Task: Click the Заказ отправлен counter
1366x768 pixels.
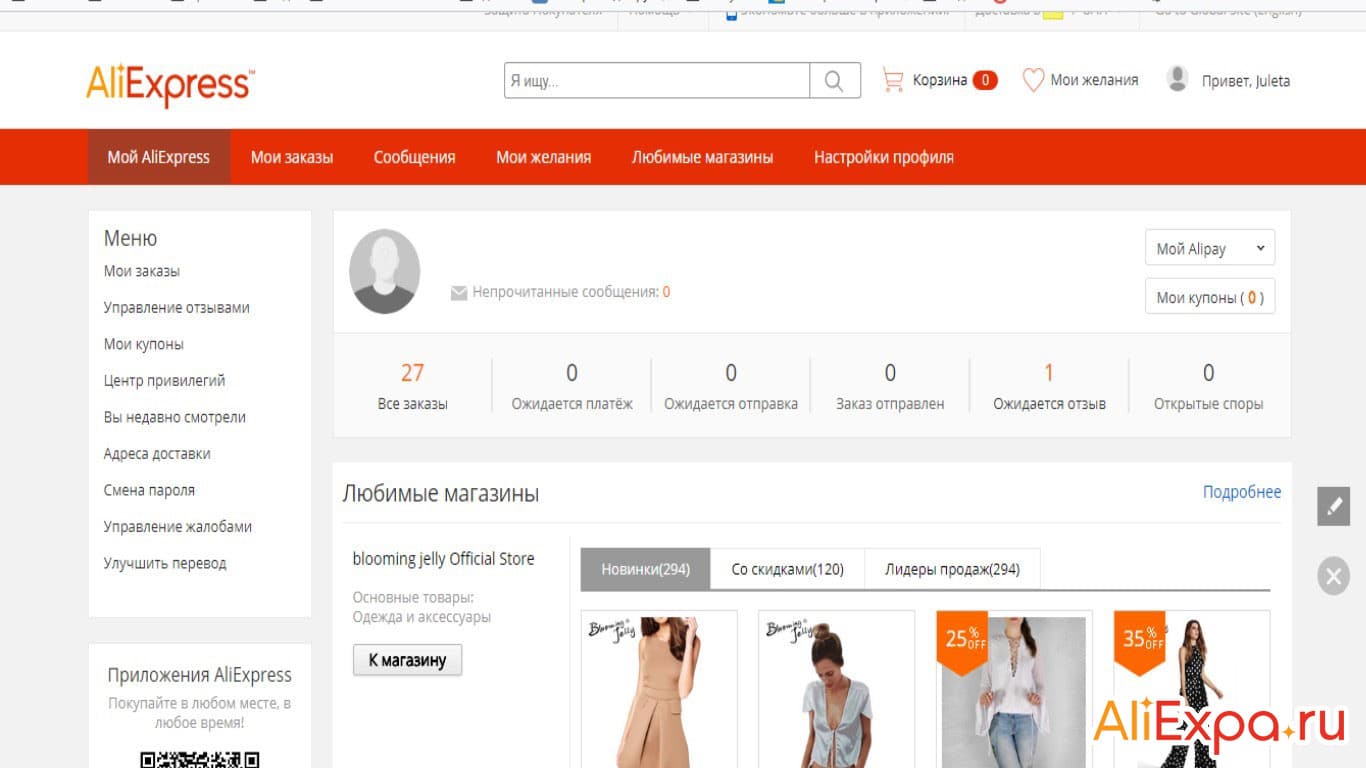Action: pos(890,386)
